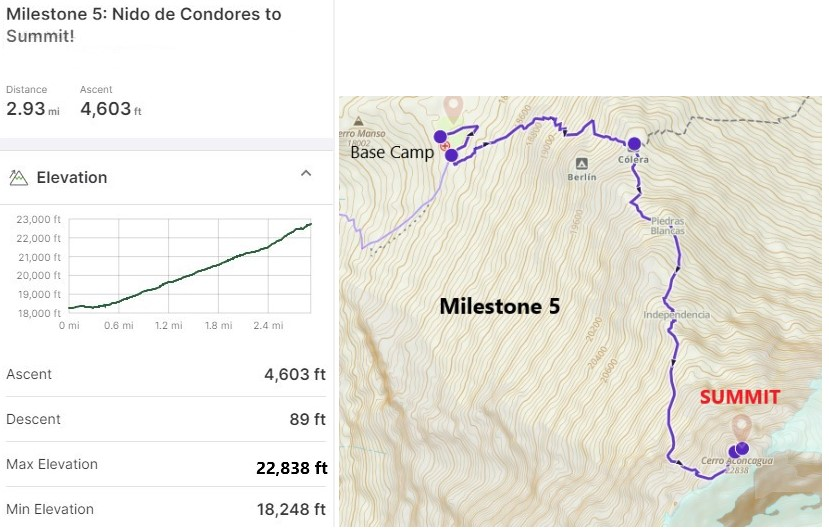The height and width of the screenshot is (531, 829).
Task: Select the Descent stat row
Action: click(x=166, y=420)
